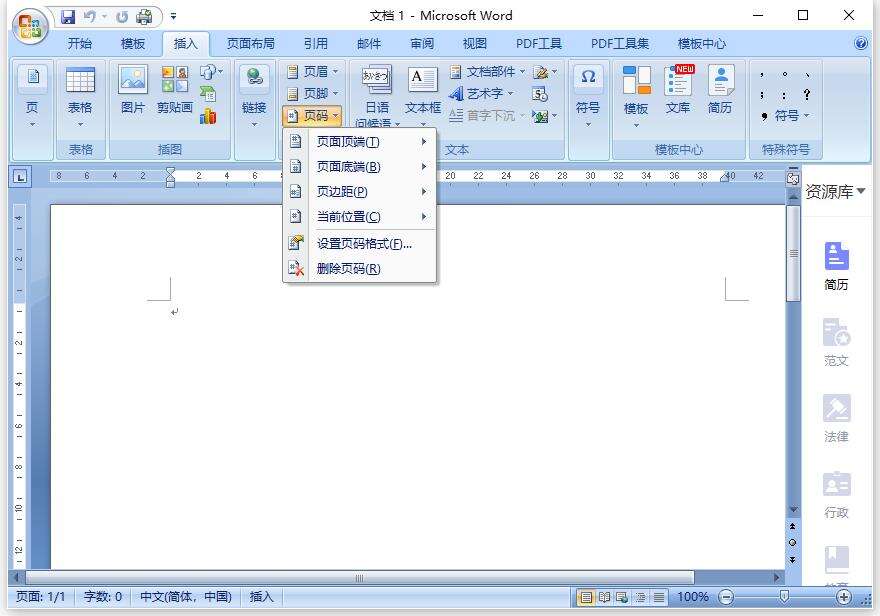Screen dimensions: 880x616
Task: Toggle the ruler button above scrollbar
Action: pyautogui.click(x=793, y=178)
